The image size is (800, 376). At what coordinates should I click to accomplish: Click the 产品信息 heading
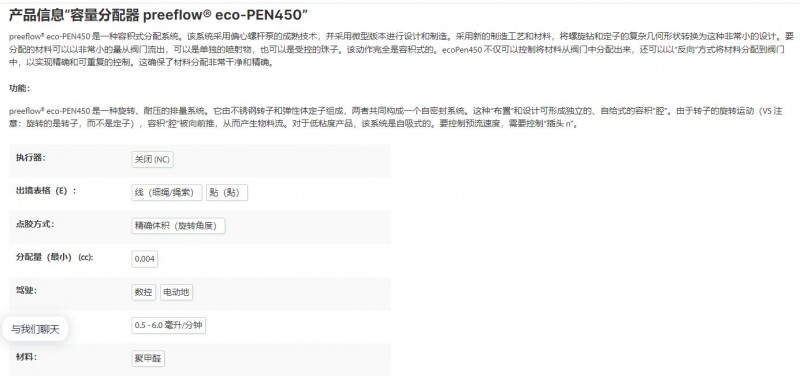pos(158,15)
